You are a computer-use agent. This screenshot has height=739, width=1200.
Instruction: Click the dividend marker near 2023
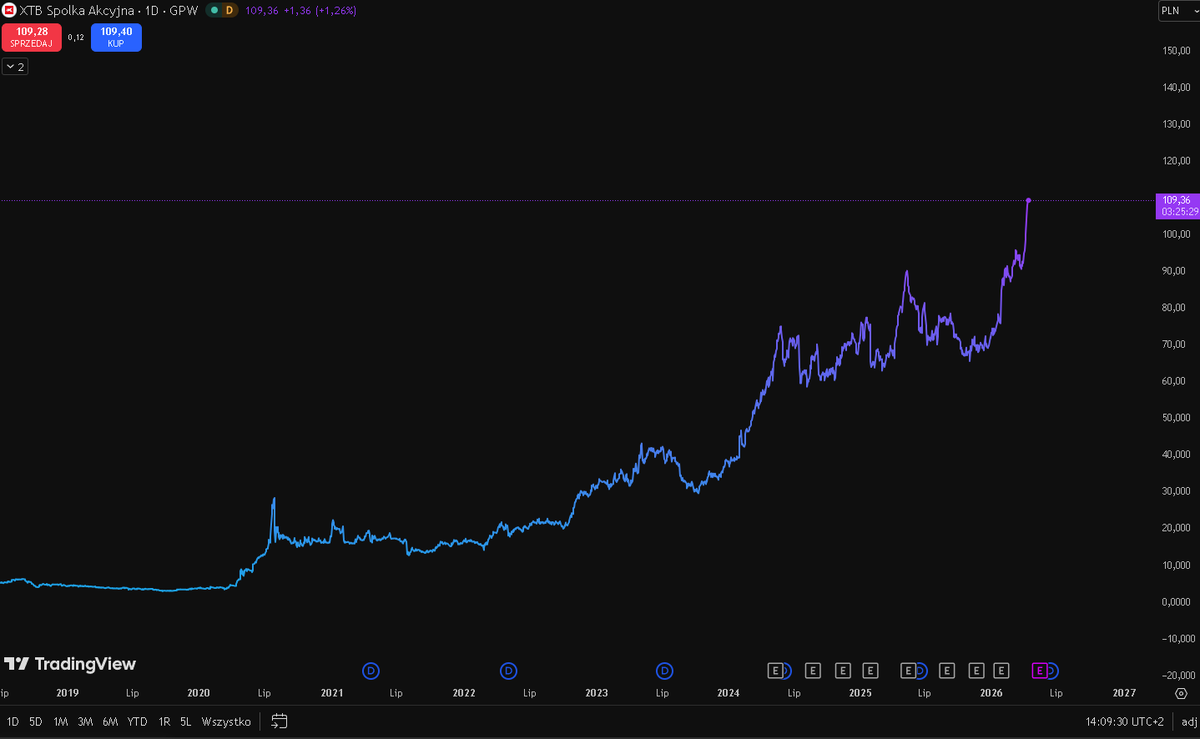tap(664, 670)
